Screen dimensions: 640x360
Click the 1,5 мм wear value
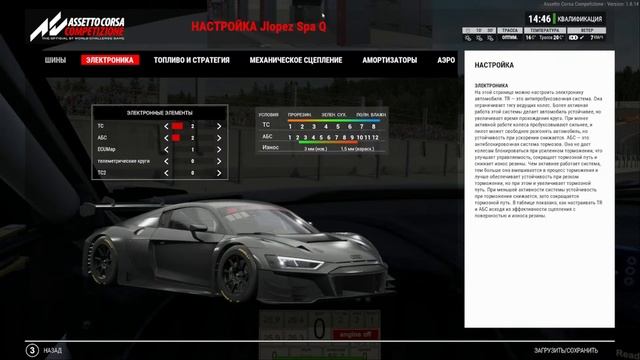click(357, 149)
